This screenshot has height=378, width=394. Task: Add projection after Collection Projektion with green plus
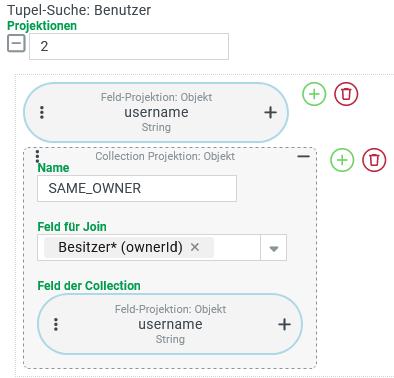342,160
